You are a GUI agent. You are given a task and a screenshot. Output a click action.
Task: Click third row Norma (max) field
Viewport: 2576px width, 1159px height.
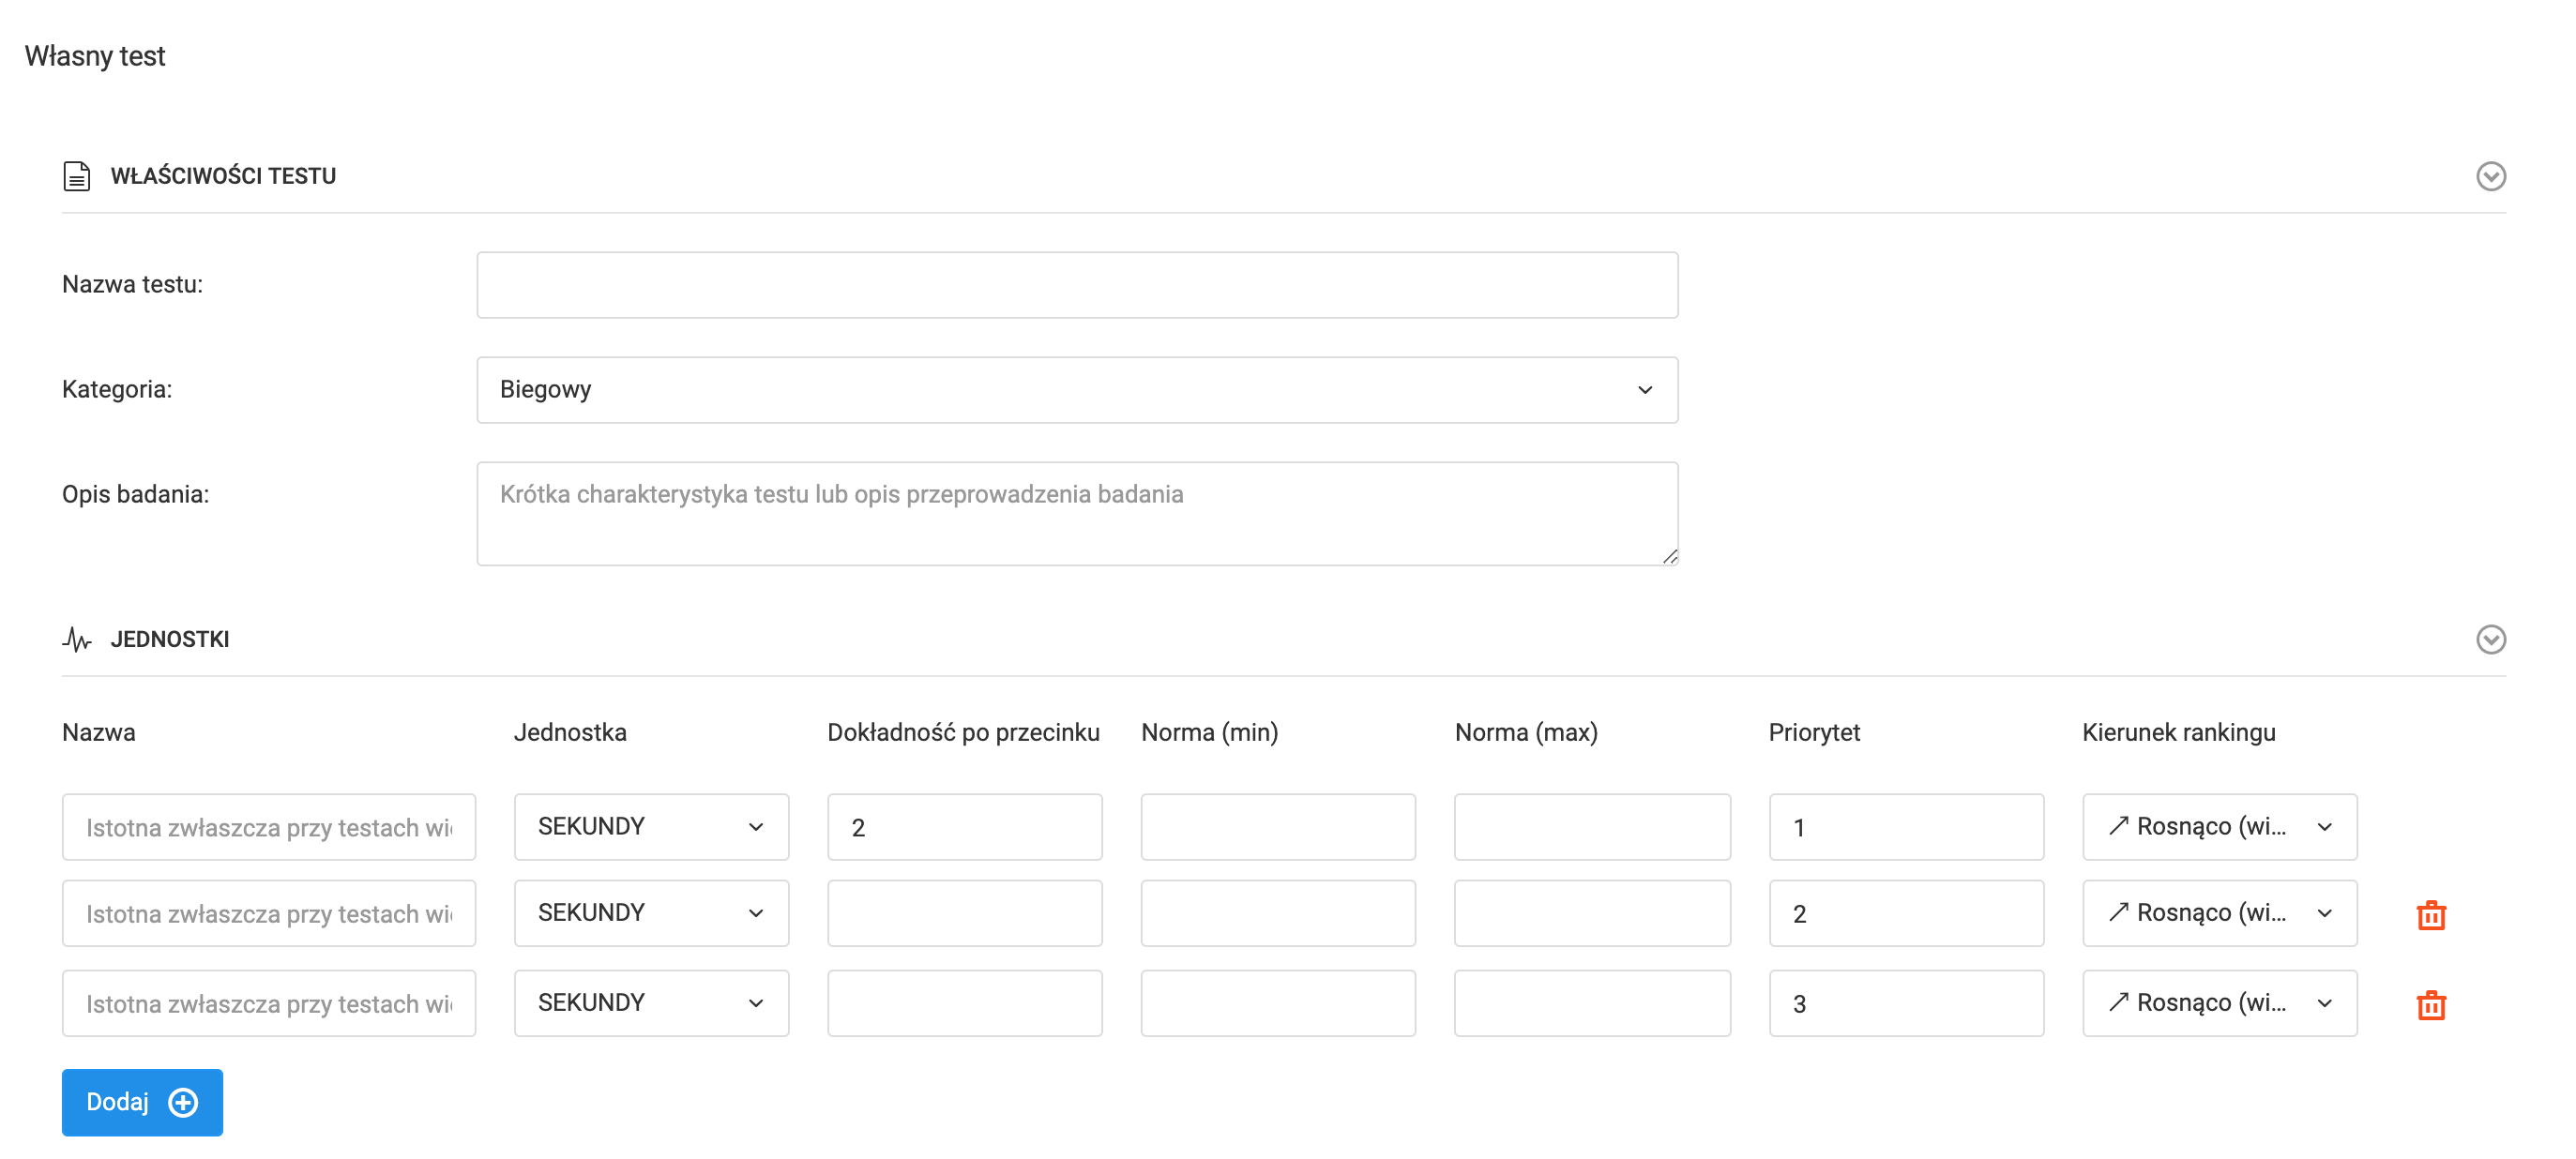(x=1591, y=1003)
